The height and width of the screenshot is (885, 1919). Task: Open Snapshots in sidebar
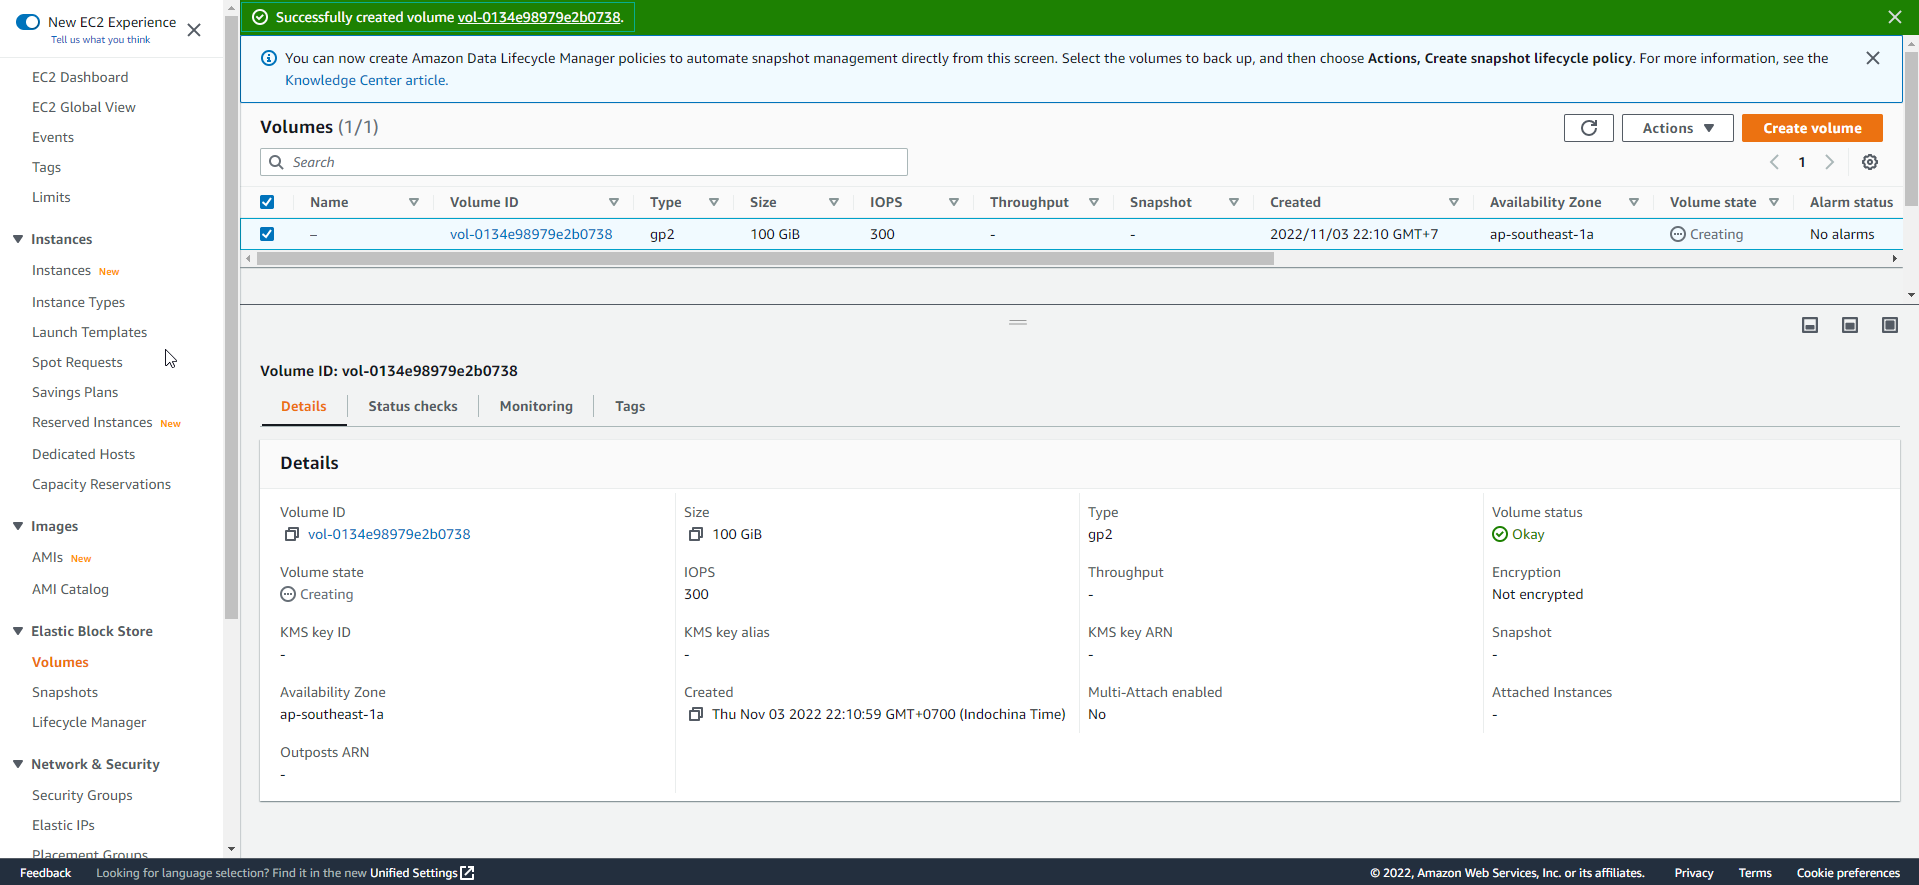[65, 692]
